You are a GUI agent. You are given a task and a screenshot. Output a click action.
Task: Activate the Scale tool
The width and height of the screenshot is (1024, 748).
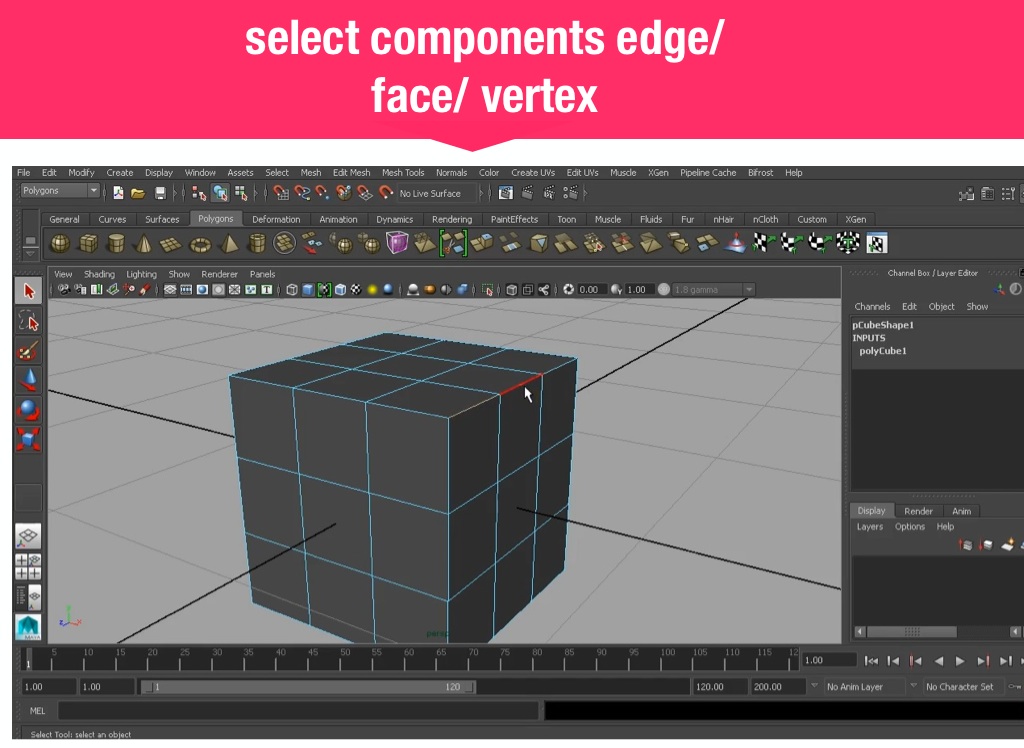28,439
